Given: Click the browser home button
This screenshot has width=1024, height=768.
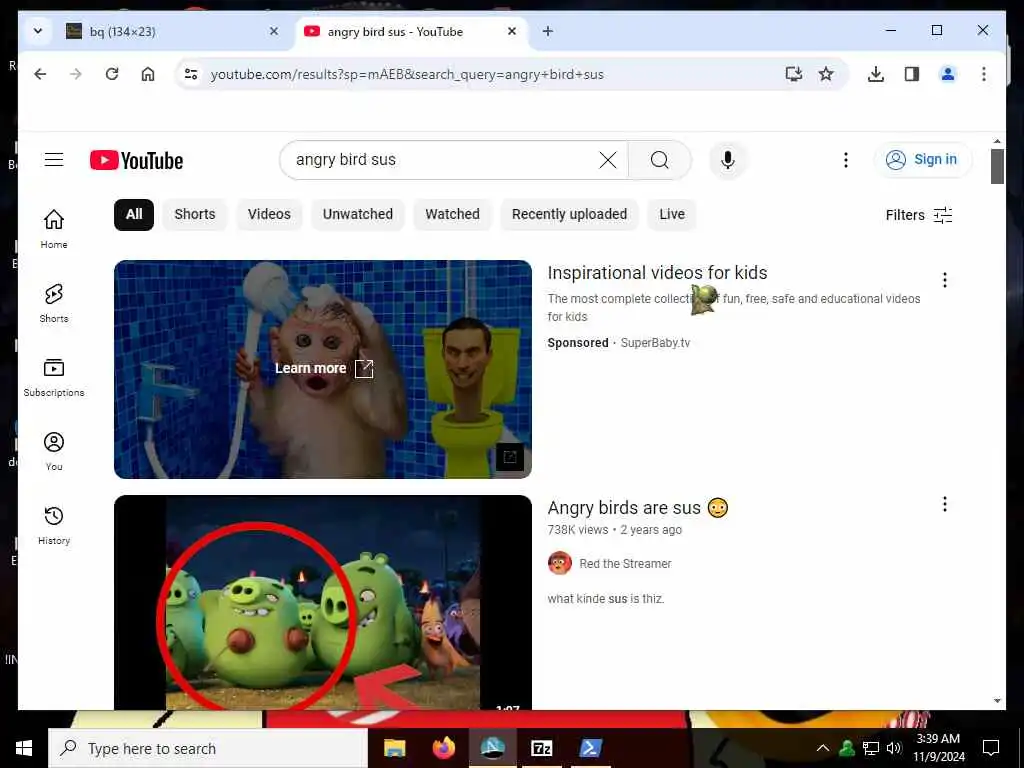Looking at the screenshot, I should tap(148, 74).
